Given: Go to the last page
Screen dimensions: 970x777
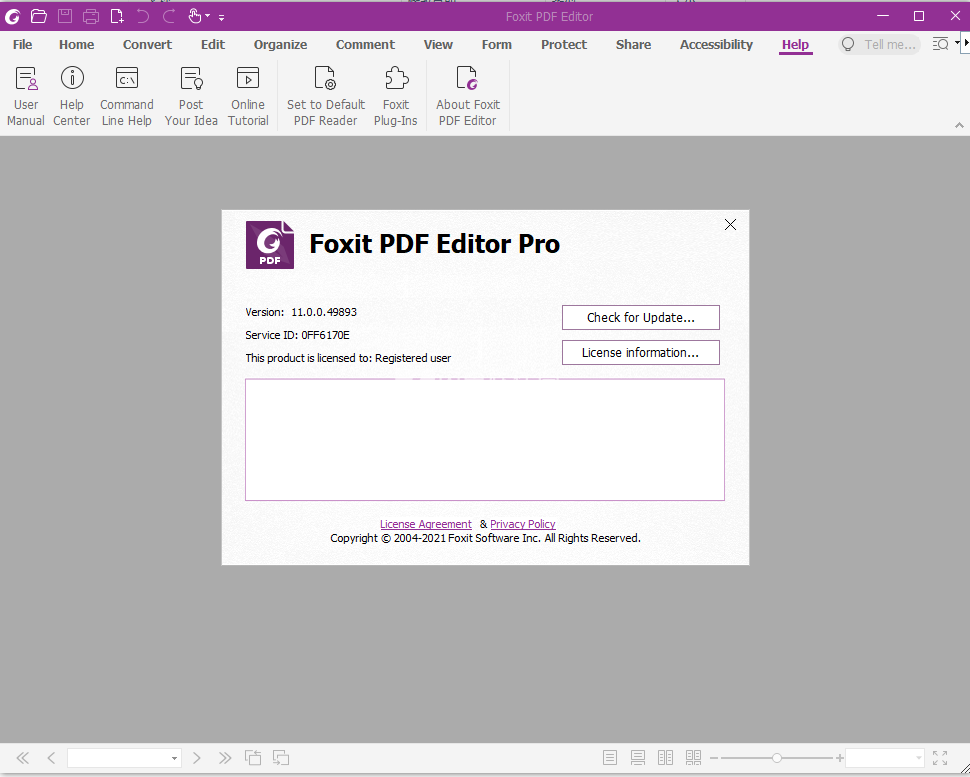Looking at the screenshot, I should point(225,758).
